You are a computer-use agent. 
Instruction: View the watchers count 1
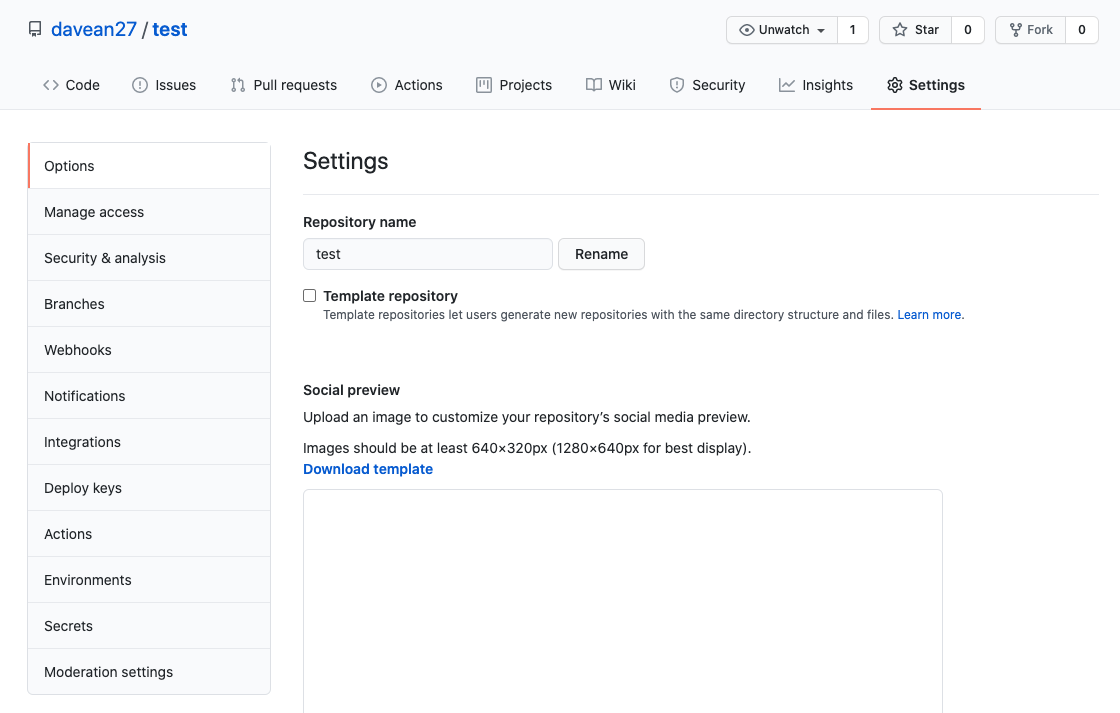click(x=853, y=30)
